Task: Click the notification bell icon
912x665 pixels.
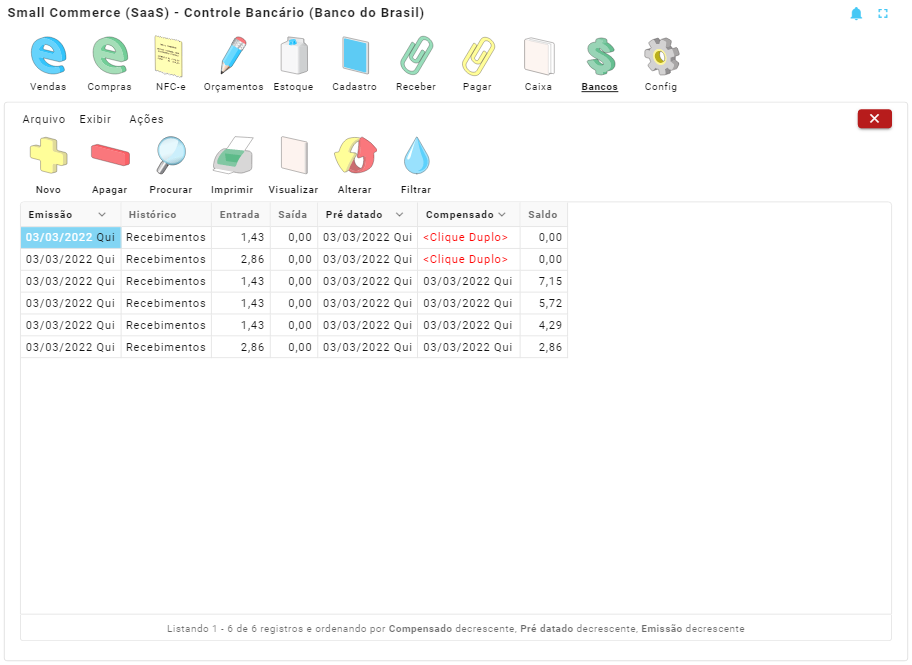Action: pos(856,14)
